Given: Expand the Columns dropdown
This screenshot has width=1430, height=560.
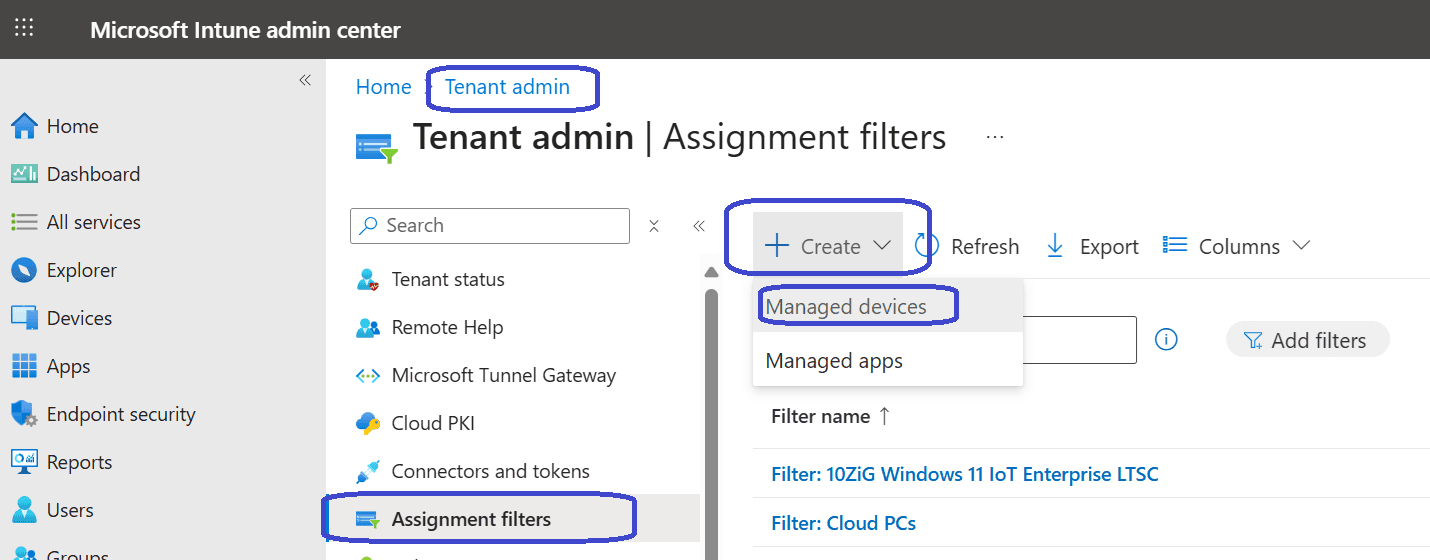Looking at the screenshot, I should (x=1237, y=246).
